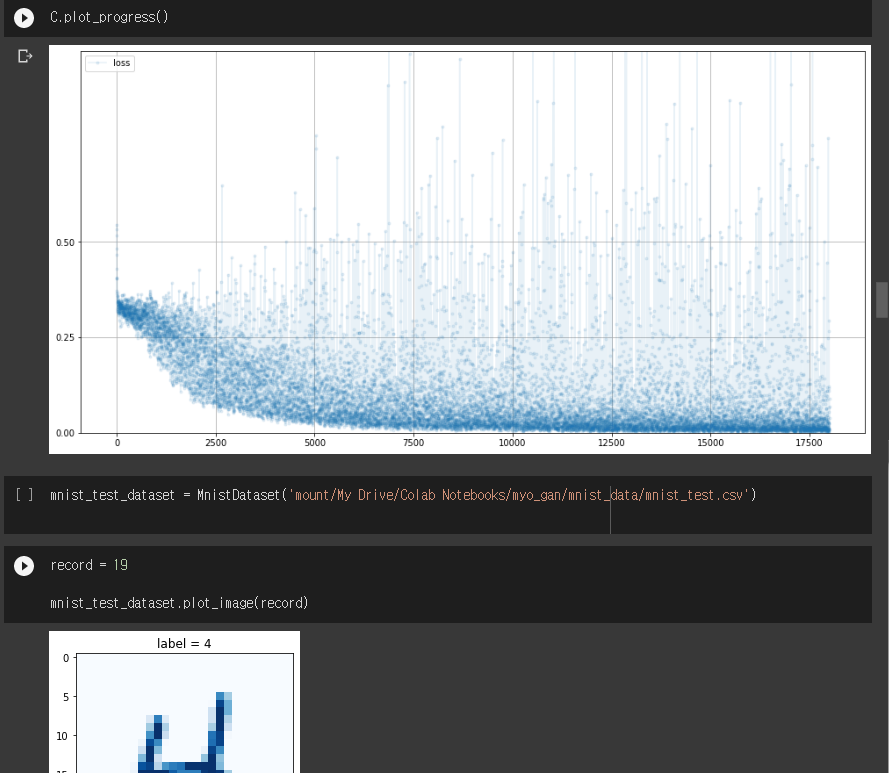Click the C.plot_progress() code text

[x=109, y=17]
